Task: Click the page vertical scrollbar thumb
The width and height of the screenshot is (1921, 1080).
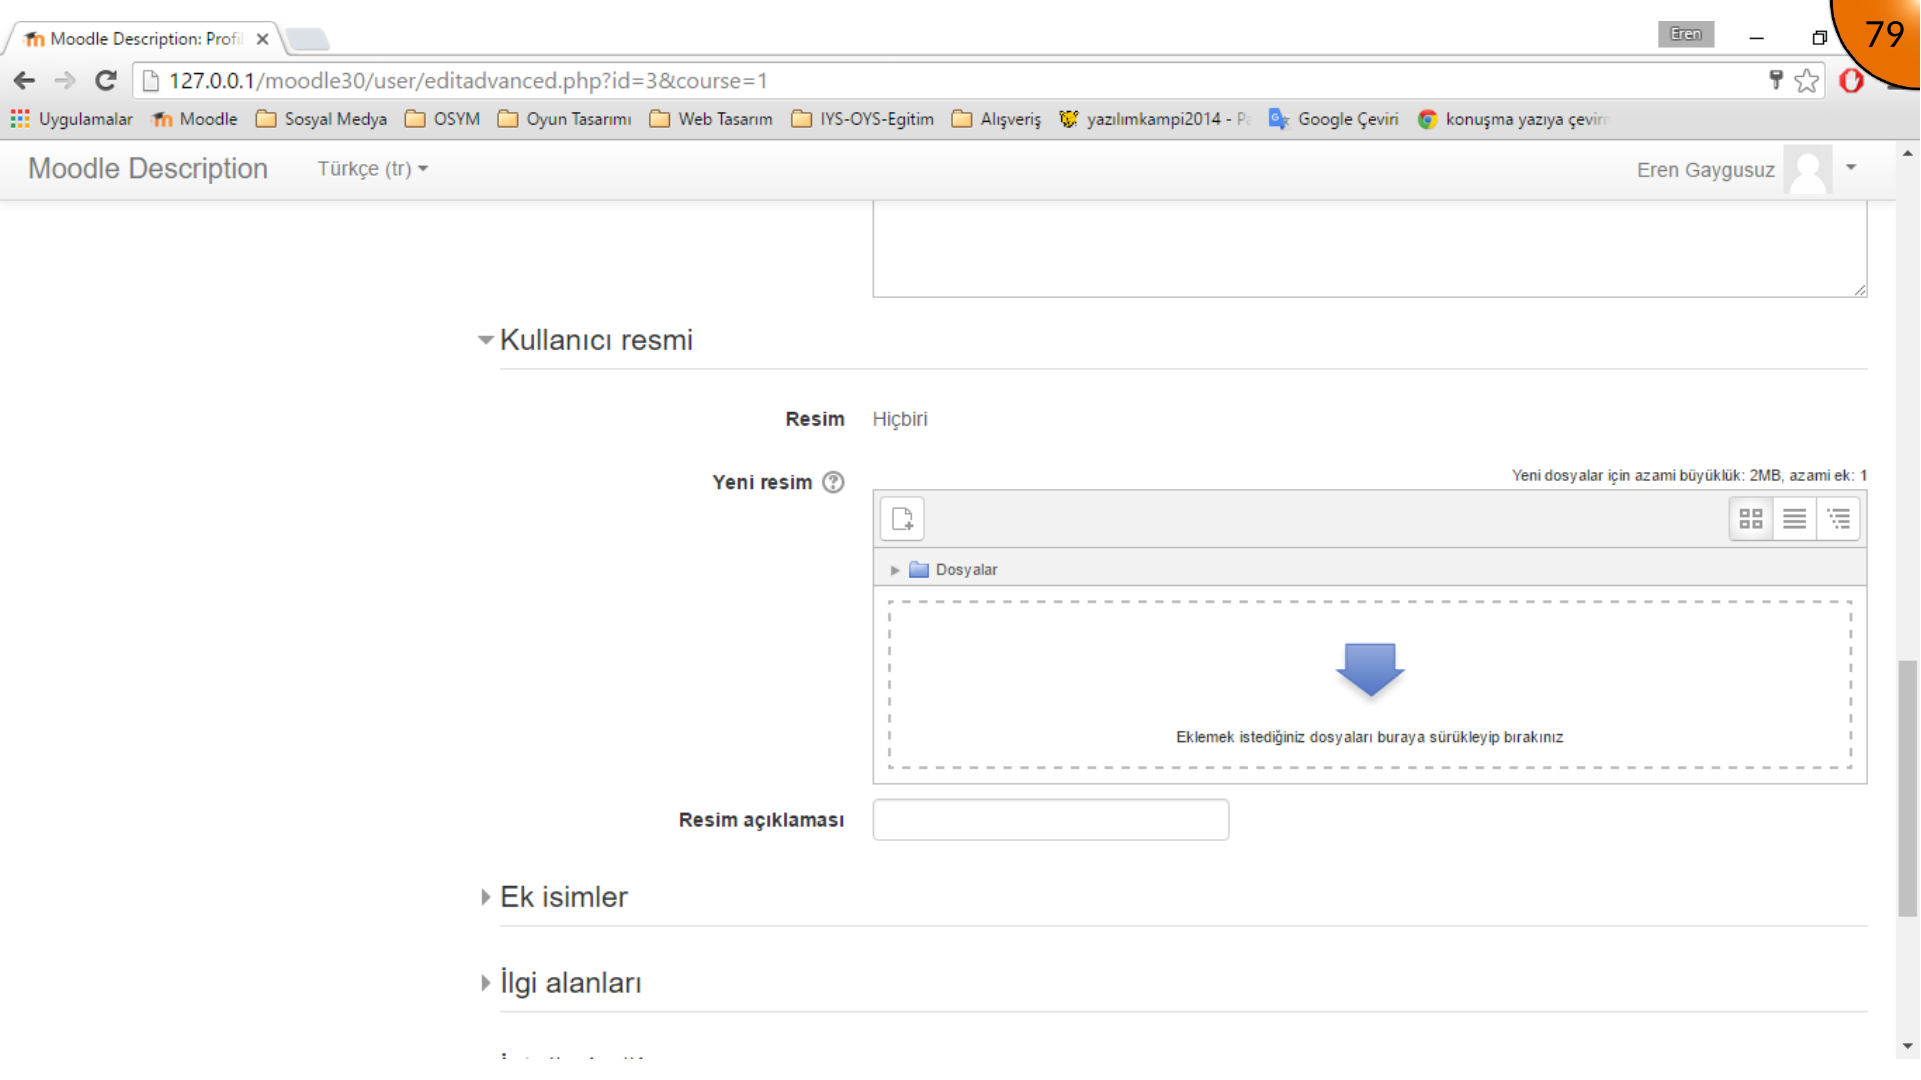Action: 1908,788
